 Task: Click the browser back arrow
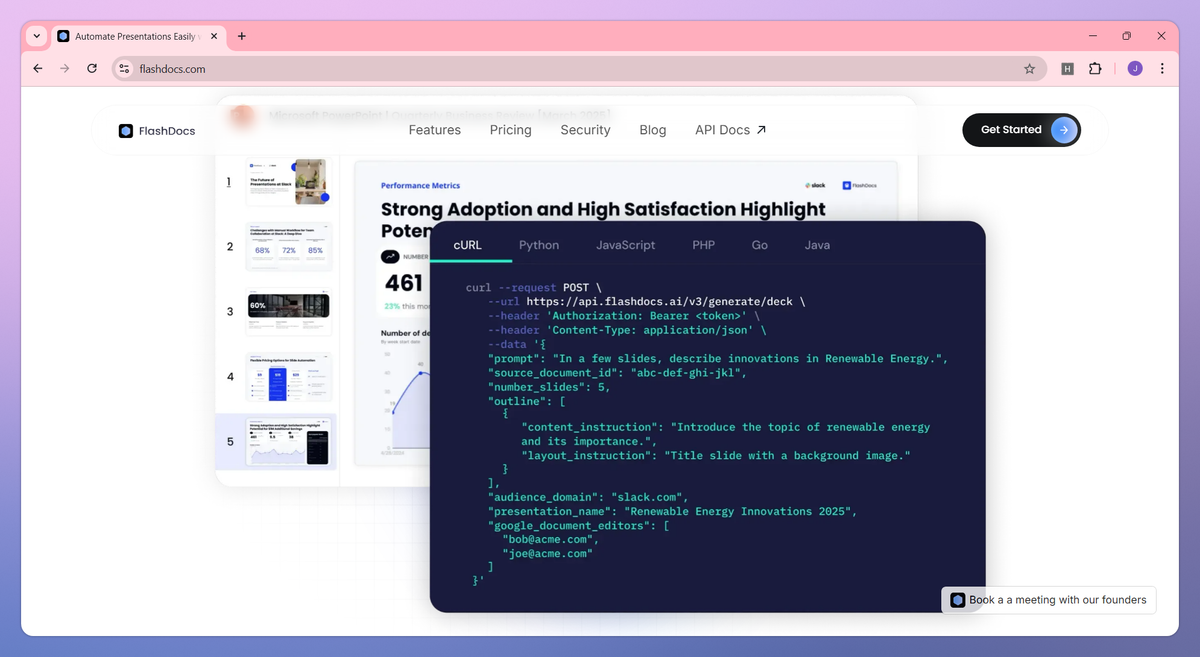[38, 69]
